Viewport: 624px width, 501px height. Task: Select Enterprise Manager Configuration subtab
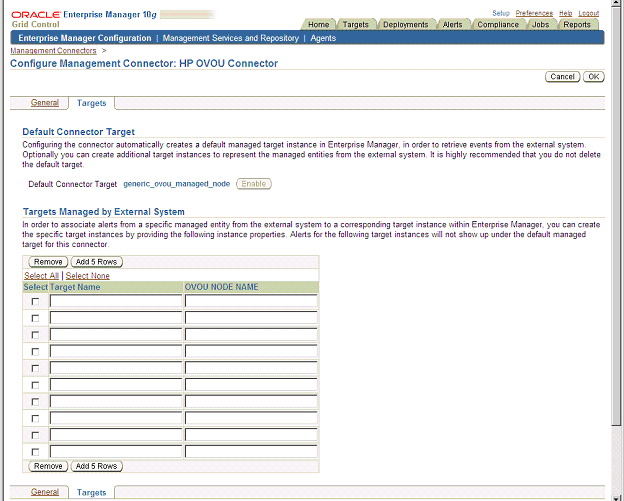point(85,38)
